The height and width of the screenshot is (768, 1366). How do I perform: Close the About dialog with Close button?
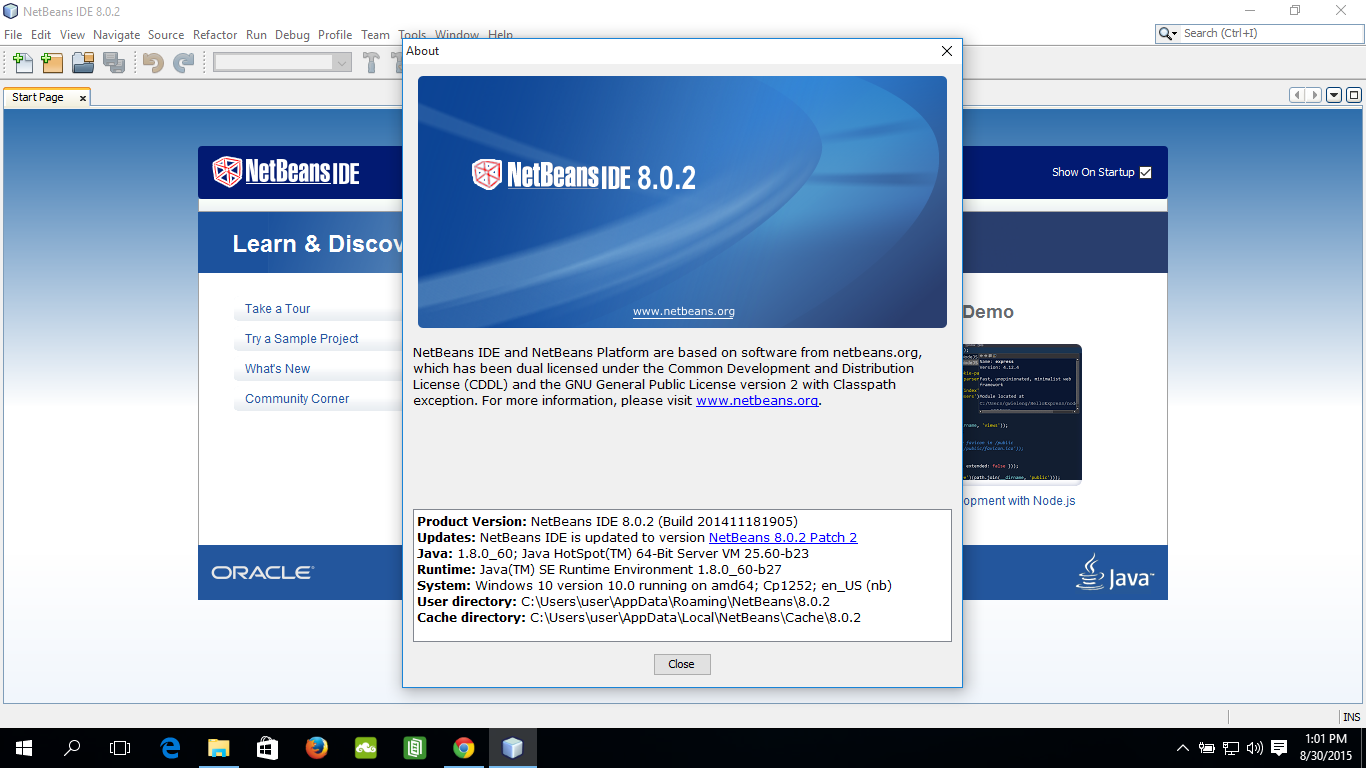coord(682,664)
